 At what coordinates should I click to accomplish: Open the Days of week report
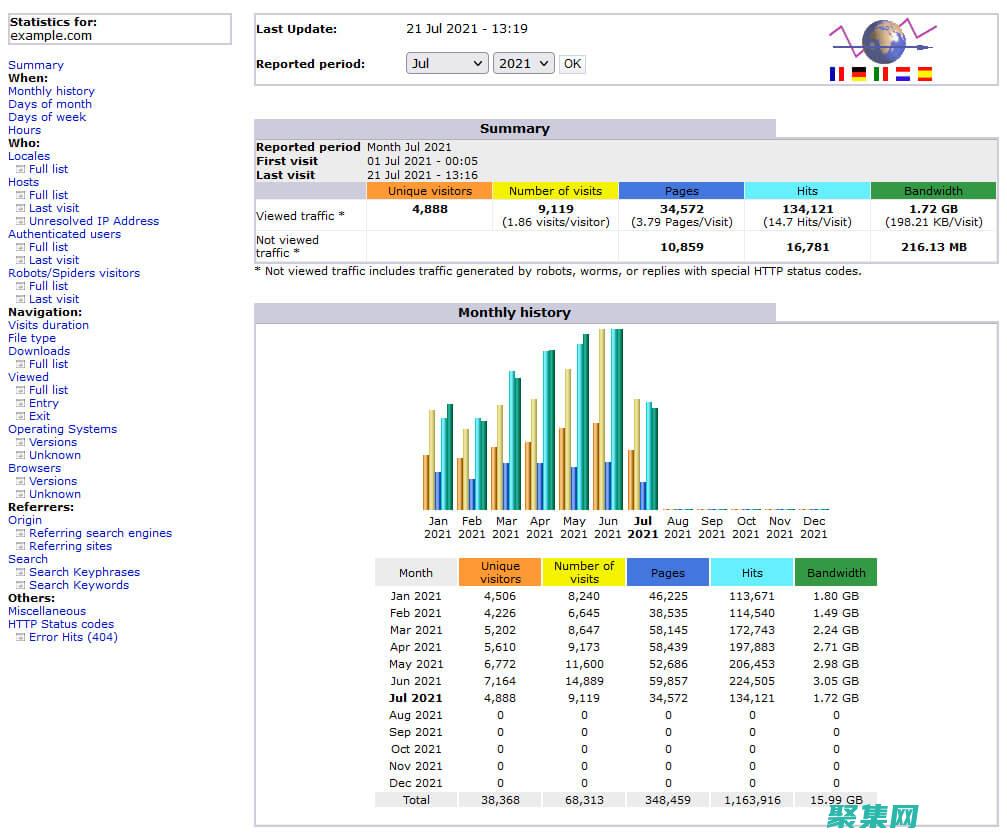pos(47,117)
